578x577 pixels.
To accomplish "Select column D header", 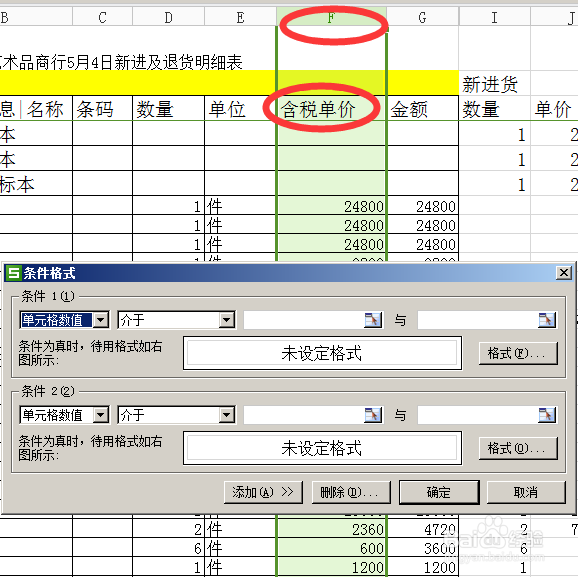I will point(168,17).
